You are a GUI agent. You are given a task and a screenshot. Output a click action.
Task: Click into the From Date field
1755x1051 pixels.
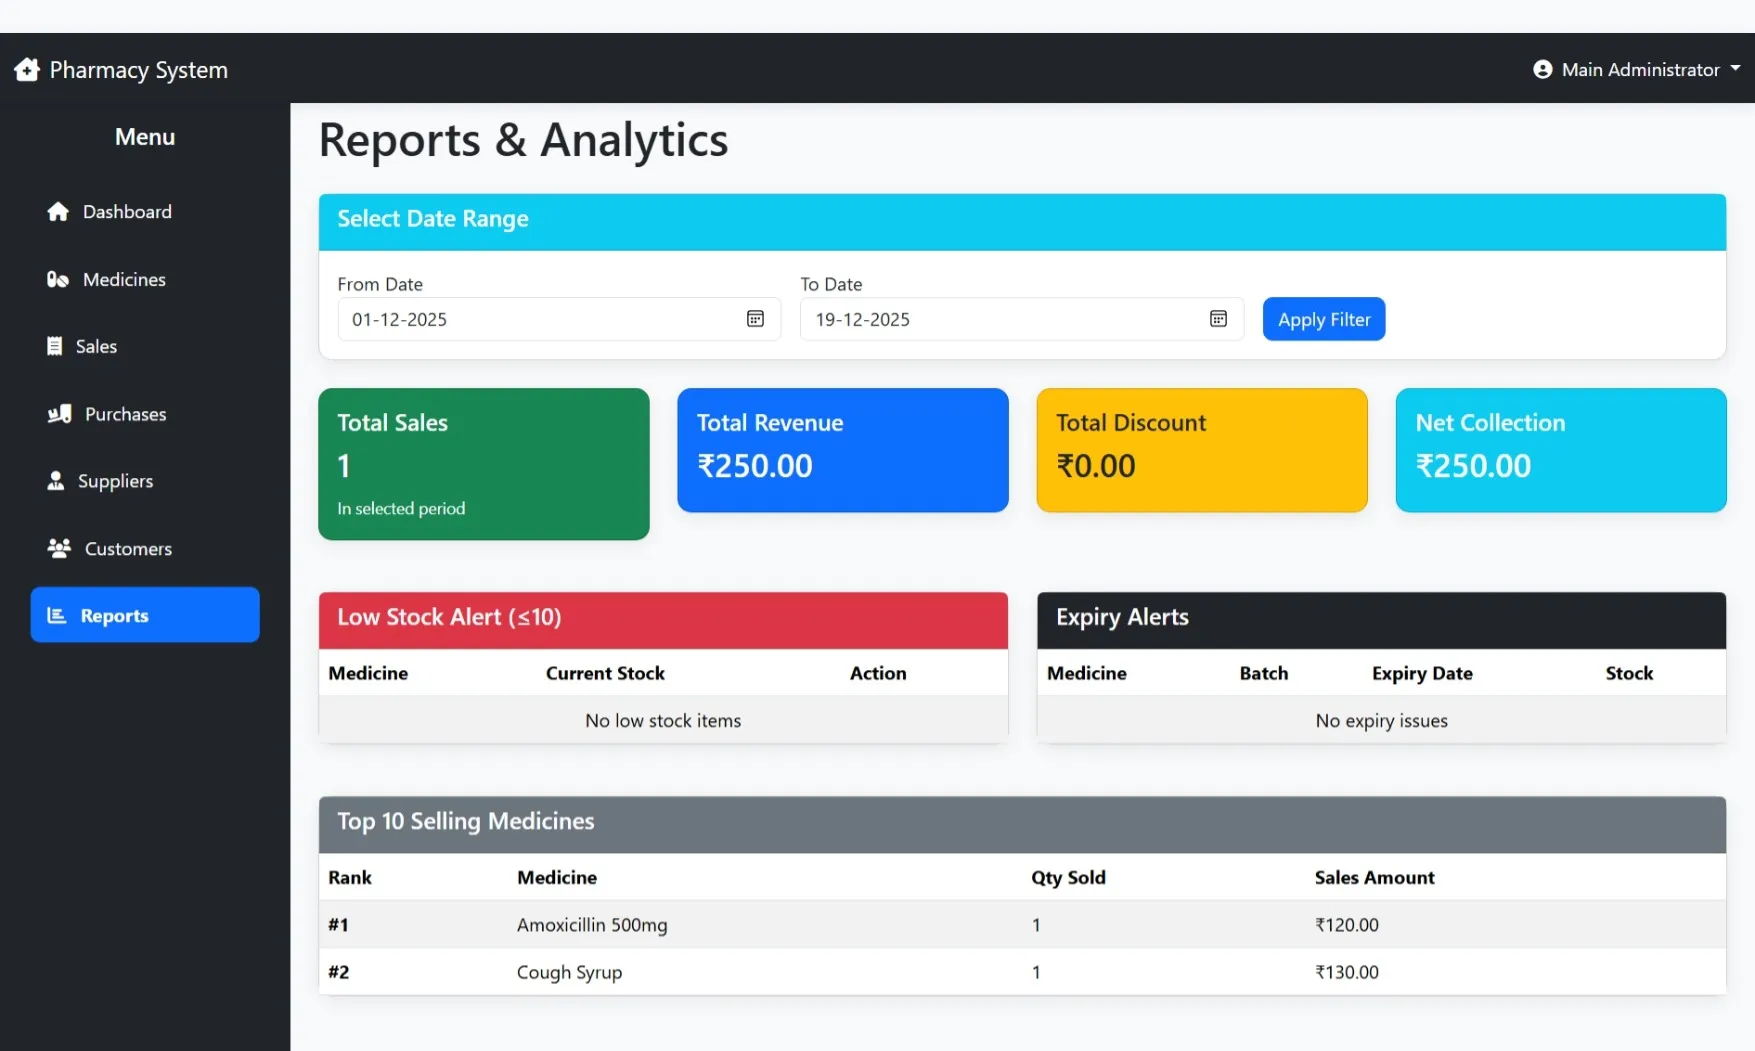click(x=540, y=320)
